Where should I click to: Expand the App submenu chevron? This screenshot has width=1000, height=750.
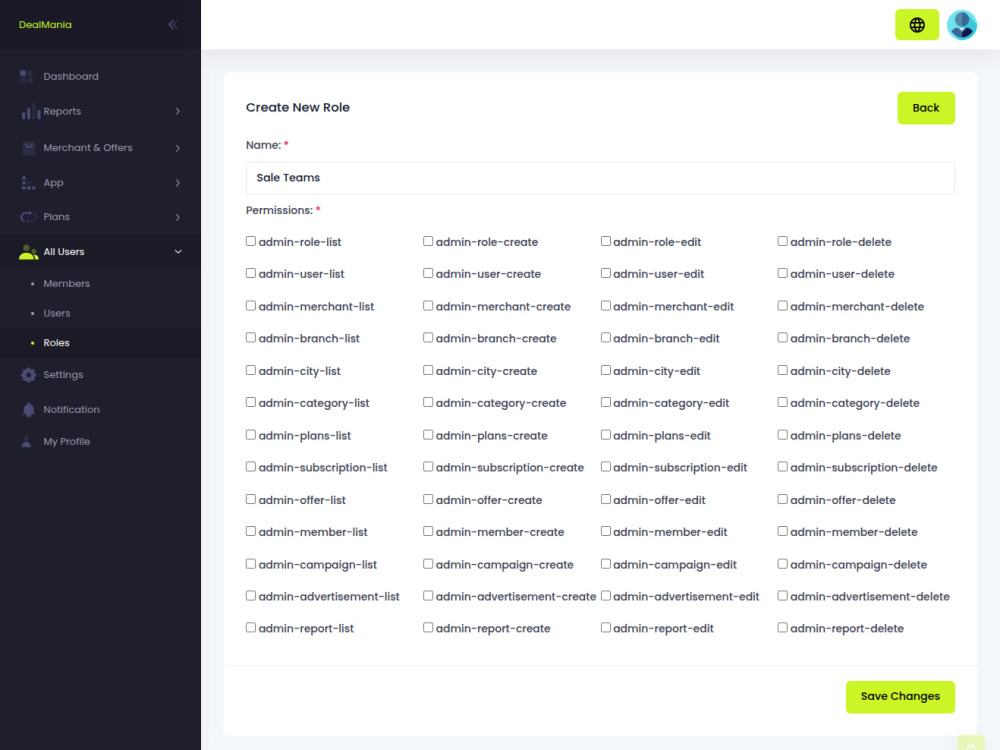point(177,183)
